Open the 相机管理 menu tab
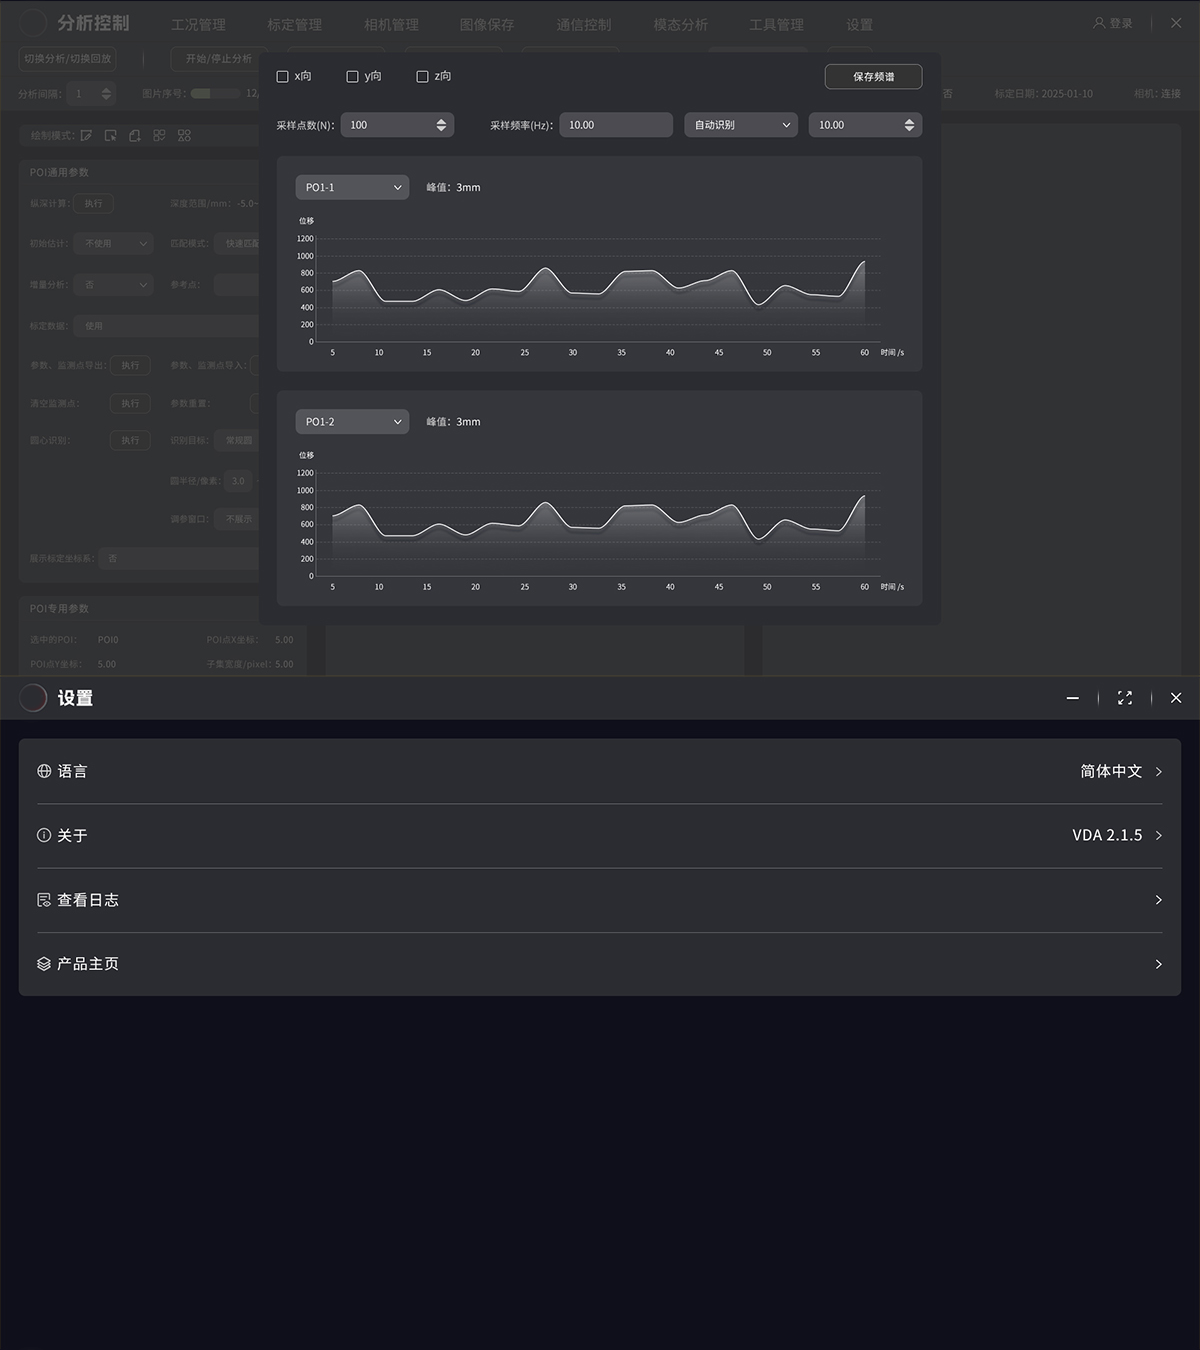Viewport: 1200px width, 1350px height. 391,24
